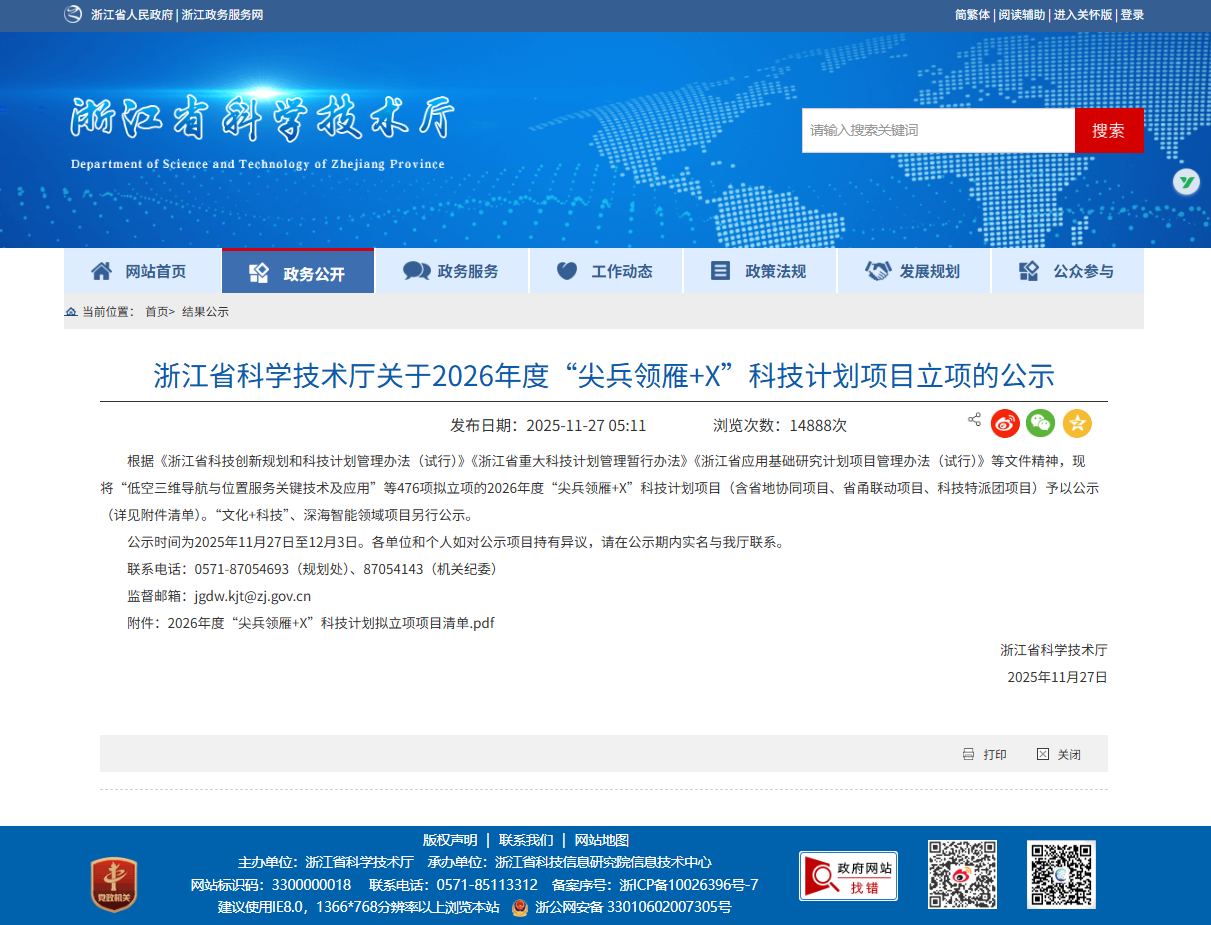Viewport: 1211px width, 925px height.
Task: Click the gray share icon beside Weibo
Action: coord(974,420)
